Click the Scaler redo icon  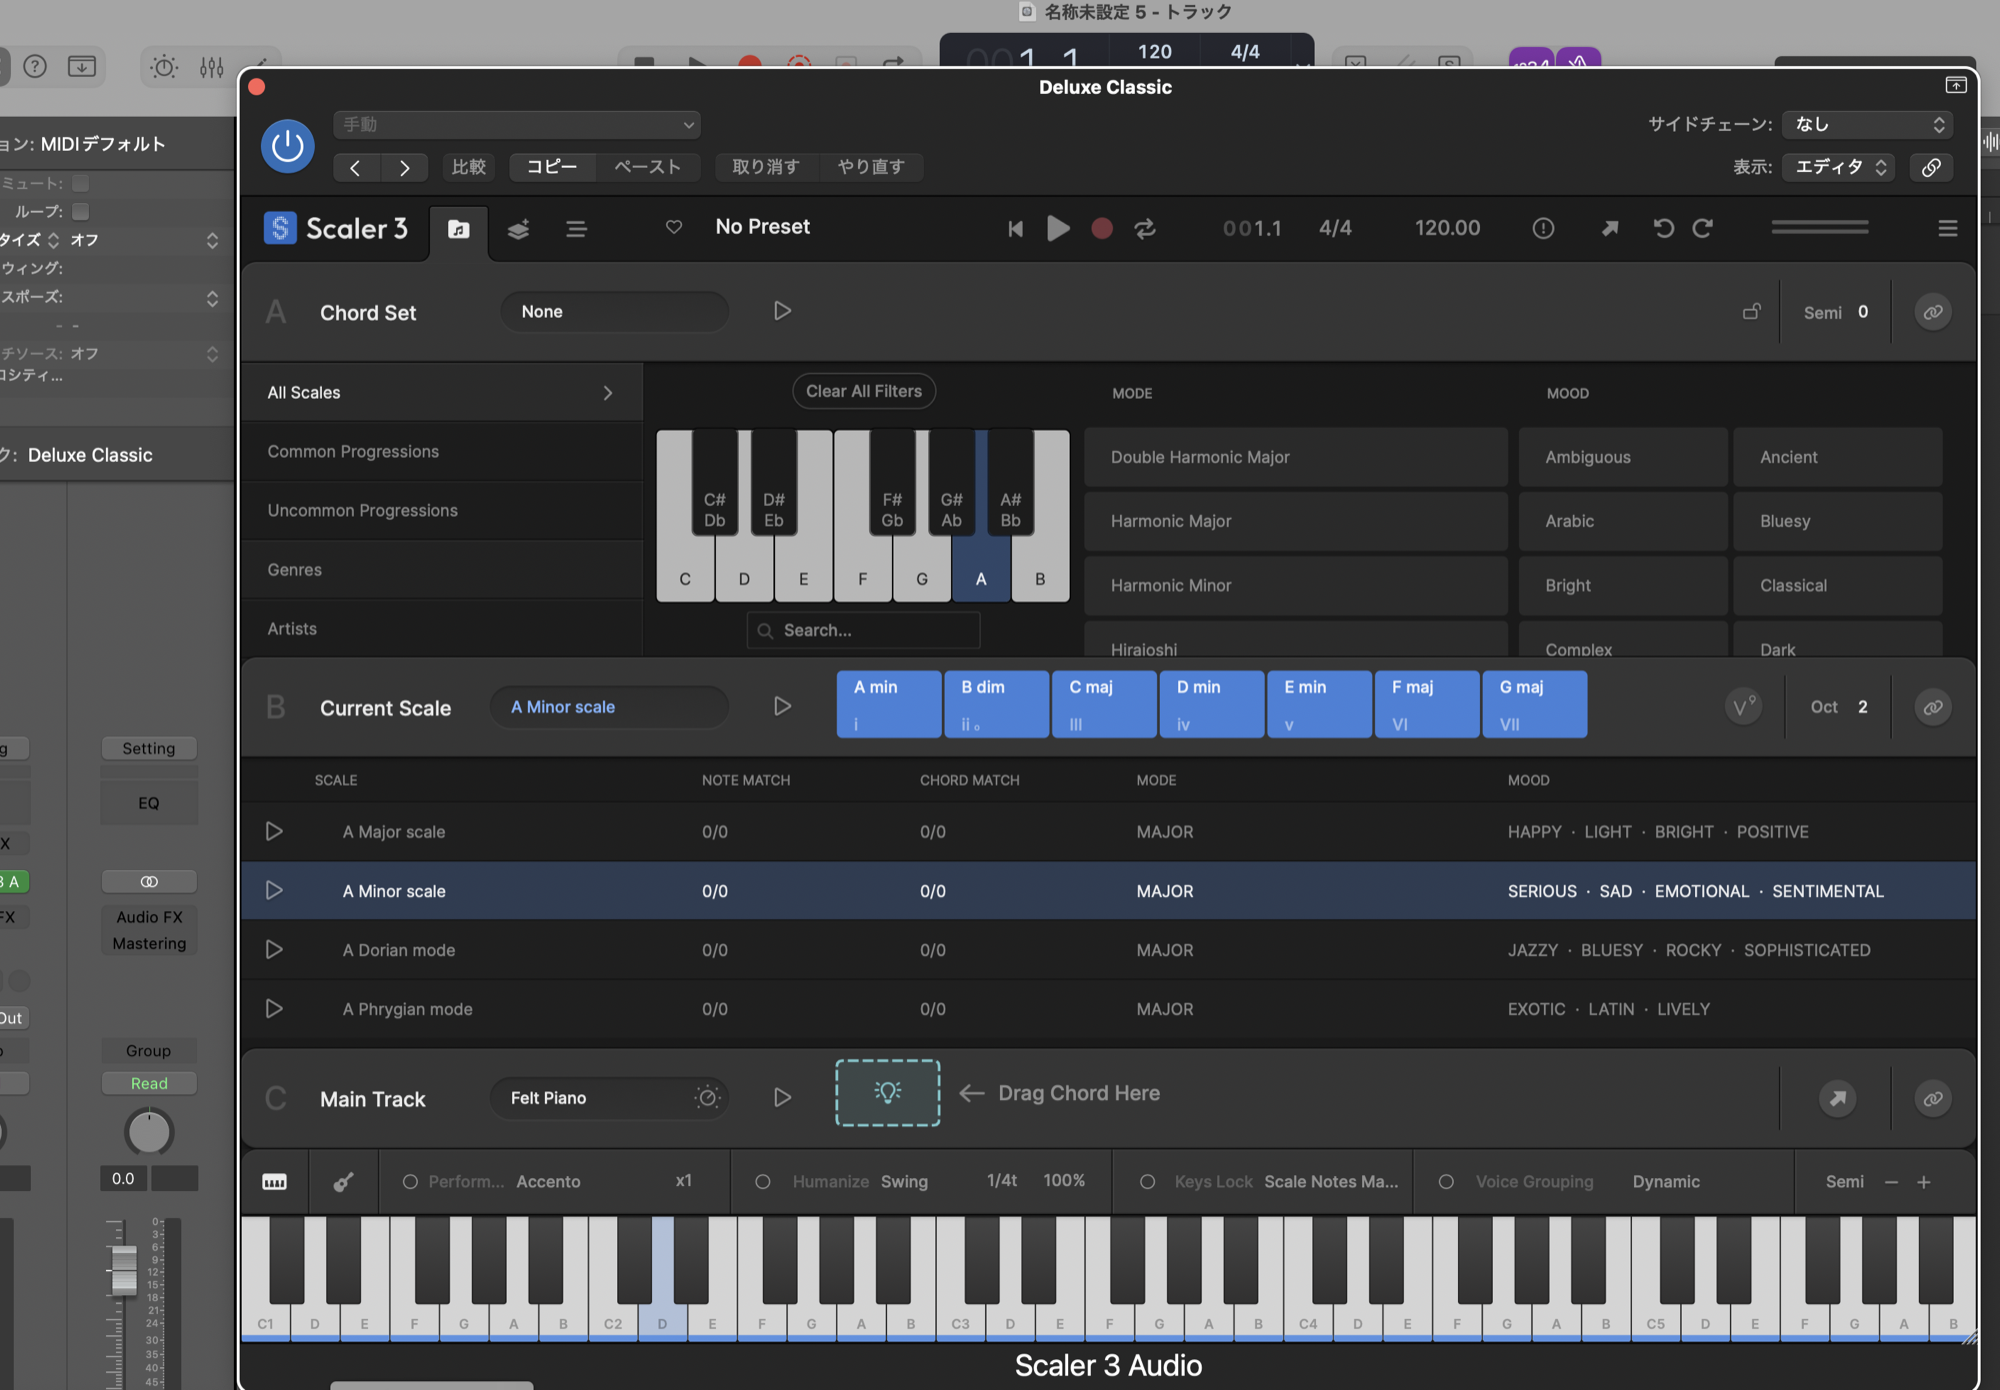1703,228
